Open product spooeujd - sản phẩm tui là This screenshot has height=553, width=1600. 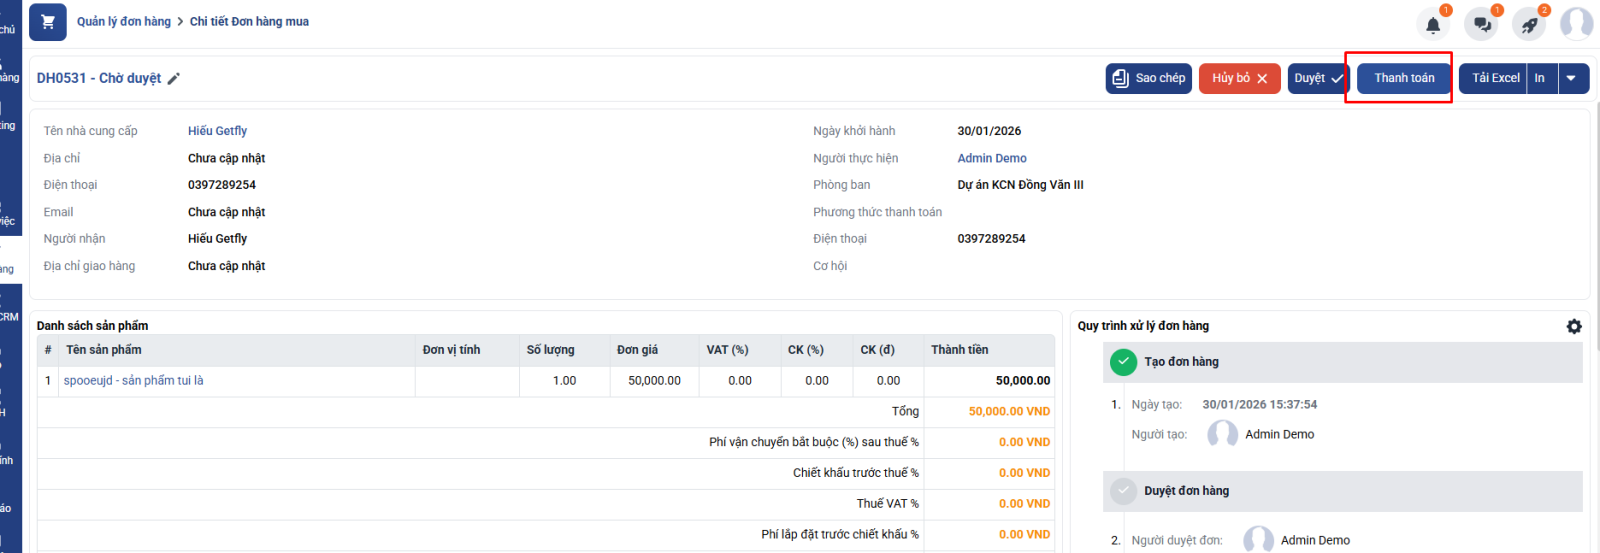pos(134,381)
